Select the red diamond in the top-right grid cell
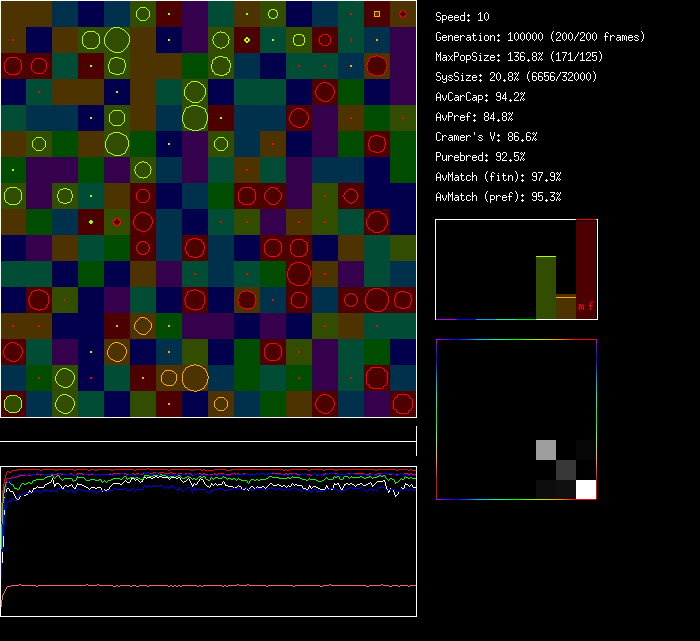 pos(402,14)
